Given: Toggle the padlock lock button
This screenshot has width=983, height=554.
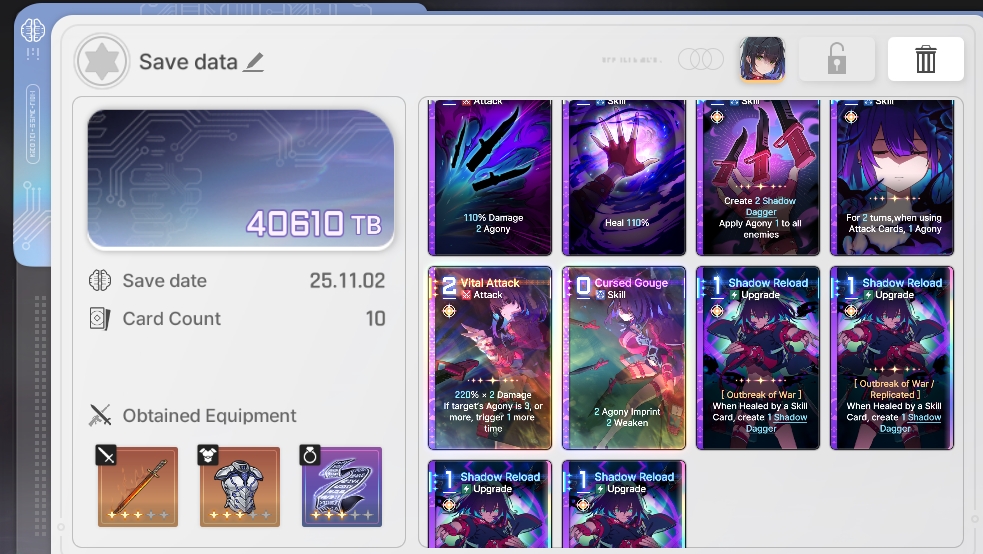Looking at the screenshot, I should (836, 59).
